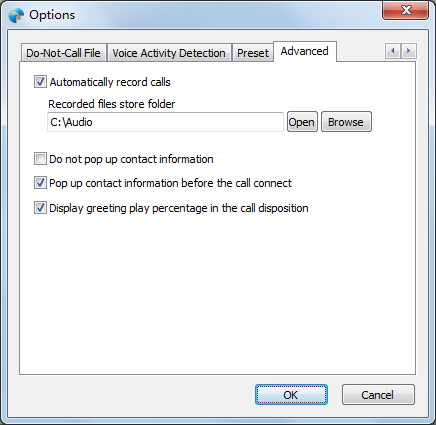Disable Automatically record calls

coord(40,82)
